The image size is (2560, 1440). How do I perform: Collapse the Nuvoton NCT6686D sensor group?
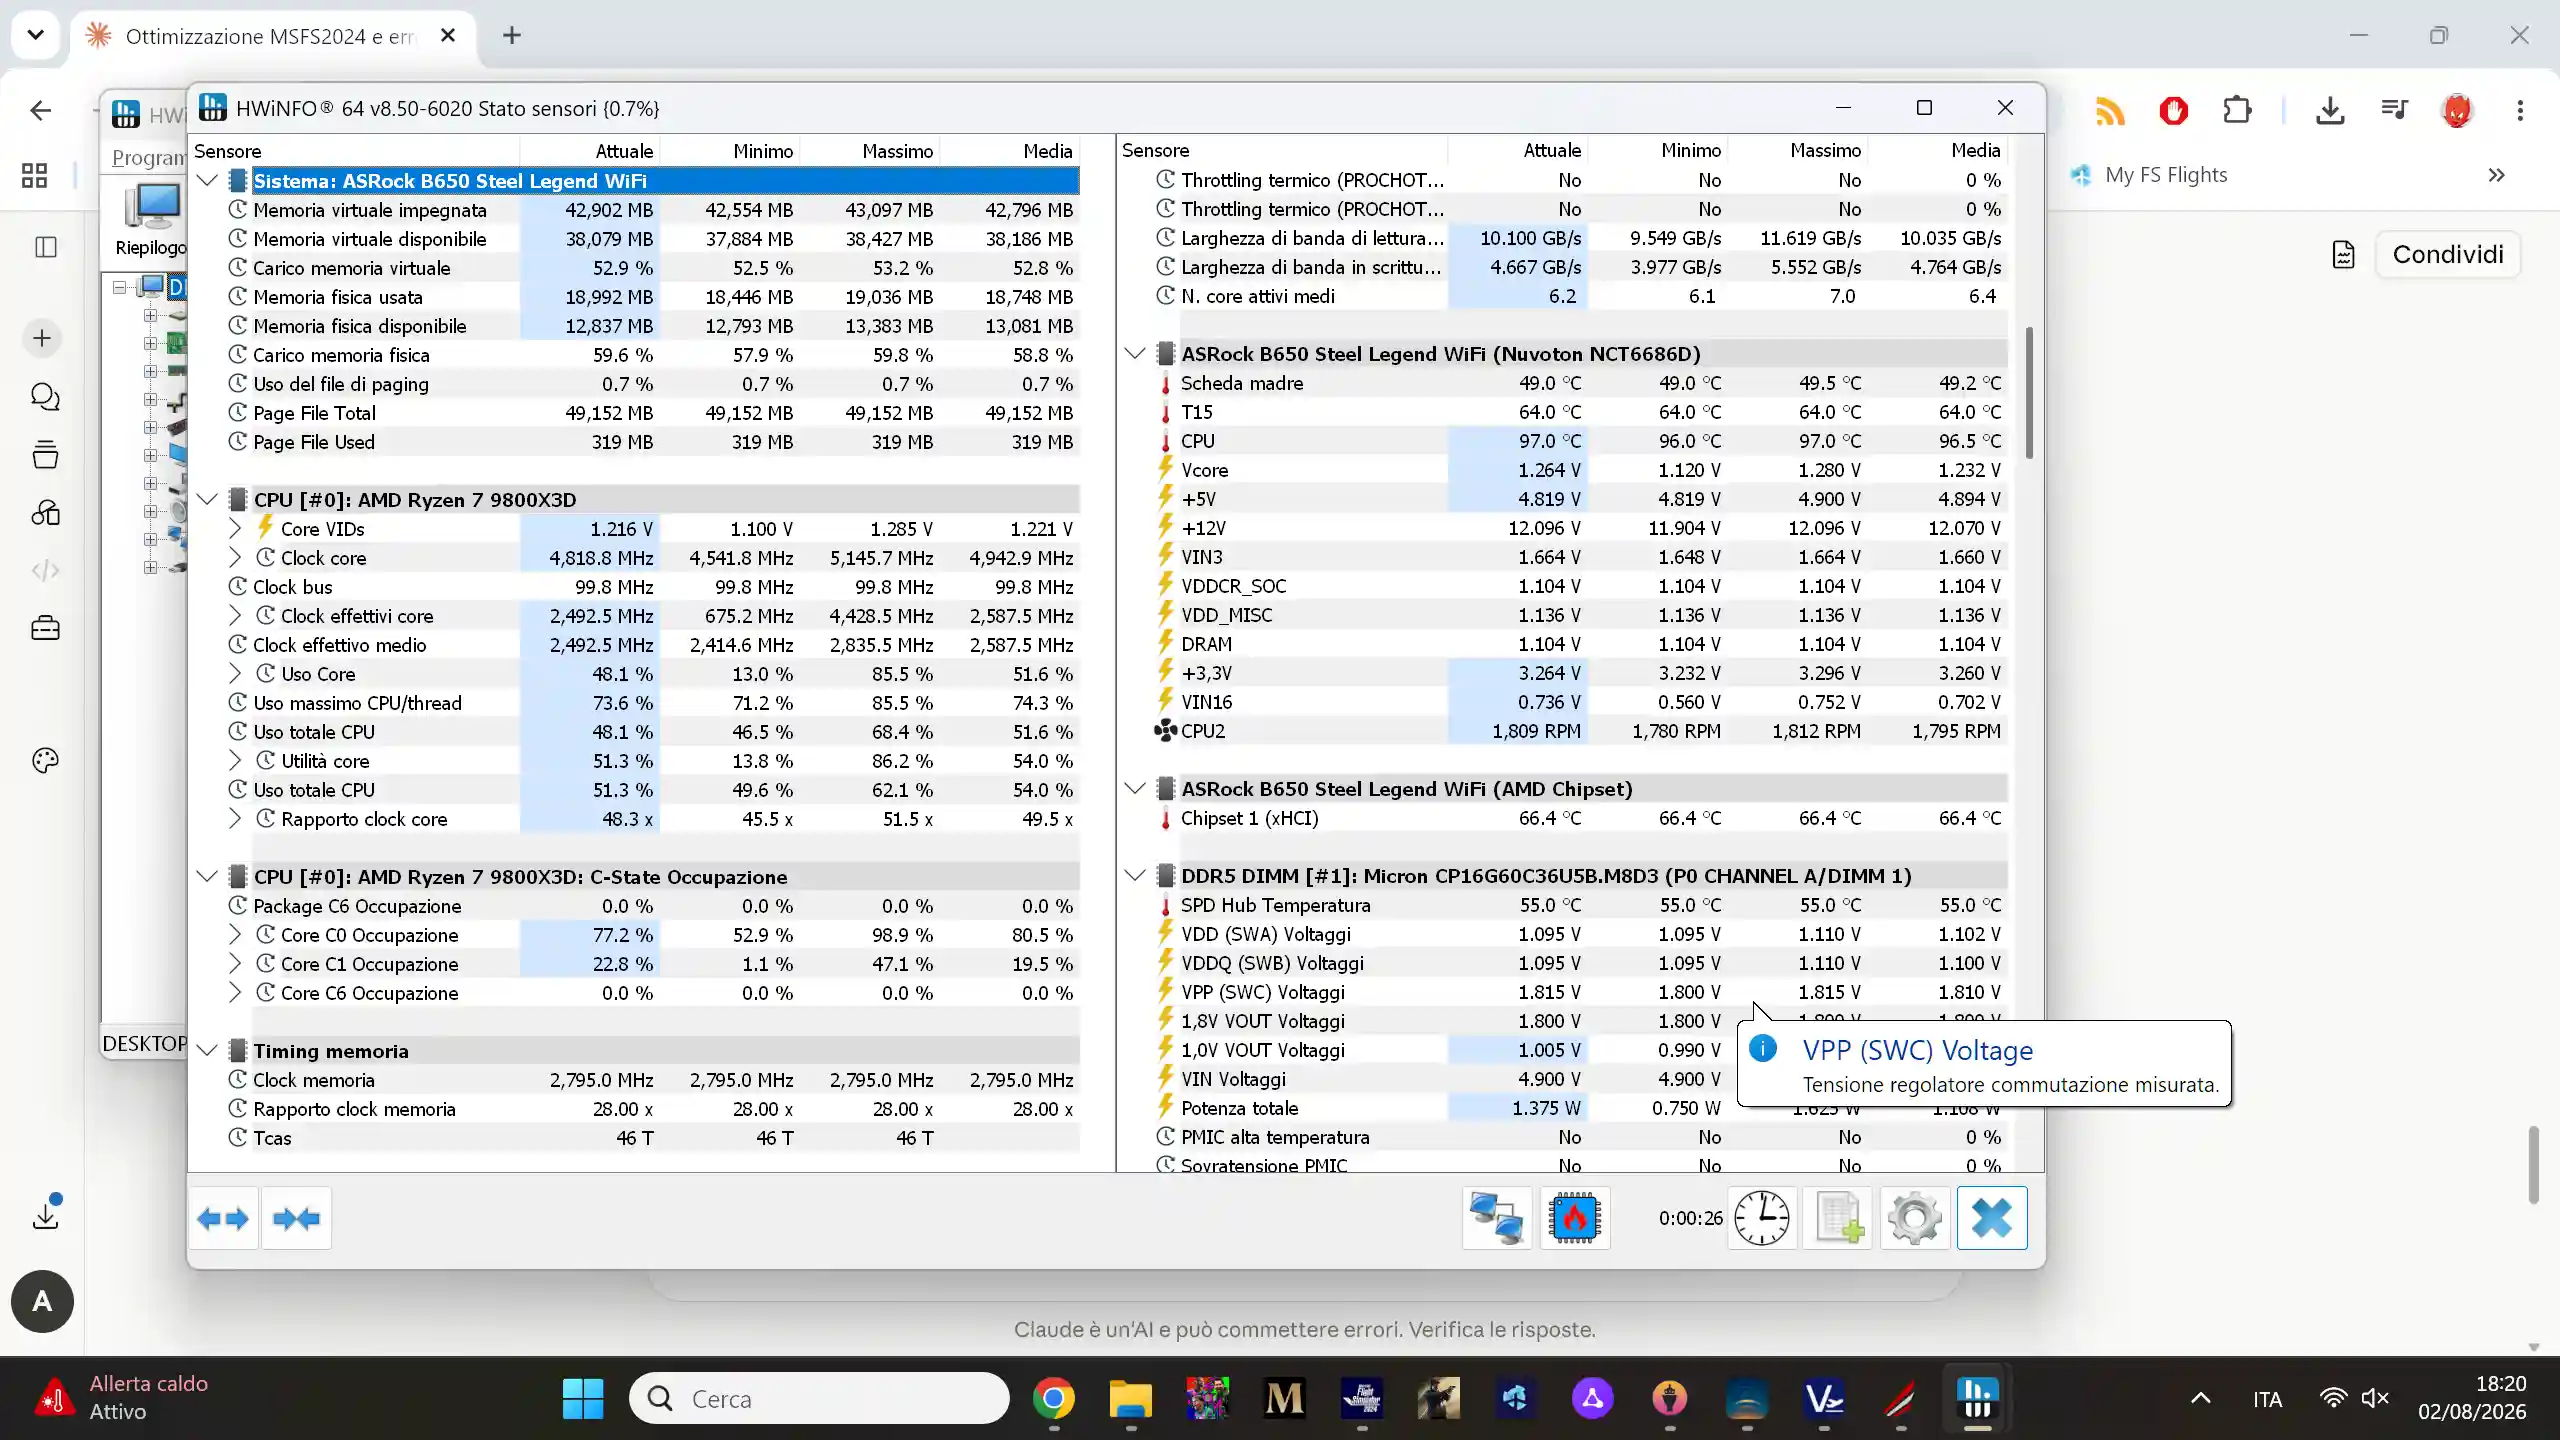click(x=1135, y=354)
